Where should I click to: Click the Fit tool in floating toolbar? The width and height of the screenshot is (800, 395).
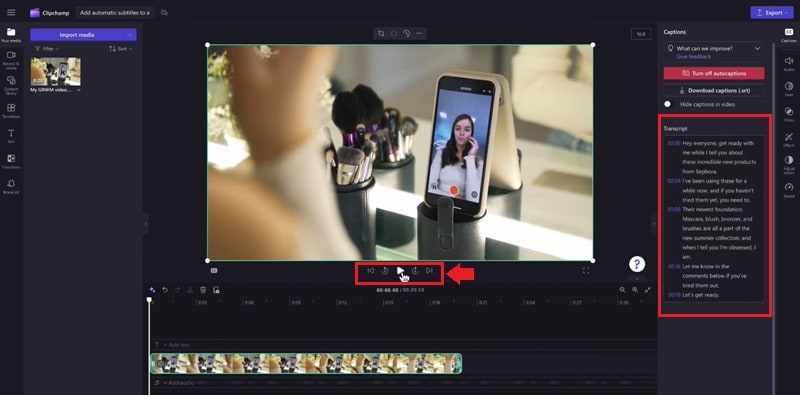(x=394, y=34)
